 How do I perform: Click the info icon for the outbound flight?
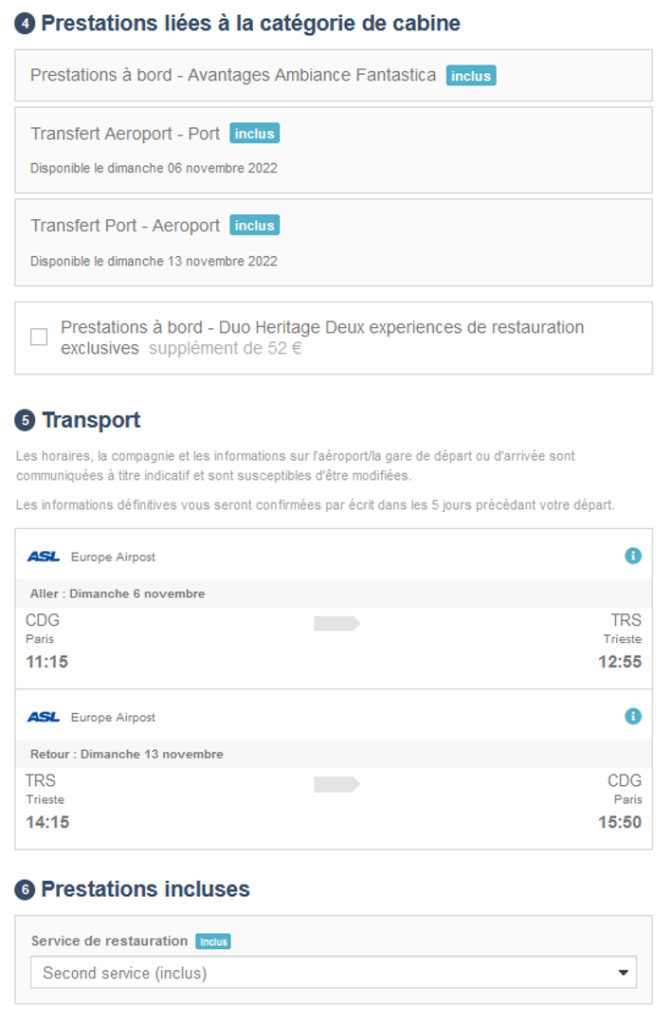pos(633,556)
